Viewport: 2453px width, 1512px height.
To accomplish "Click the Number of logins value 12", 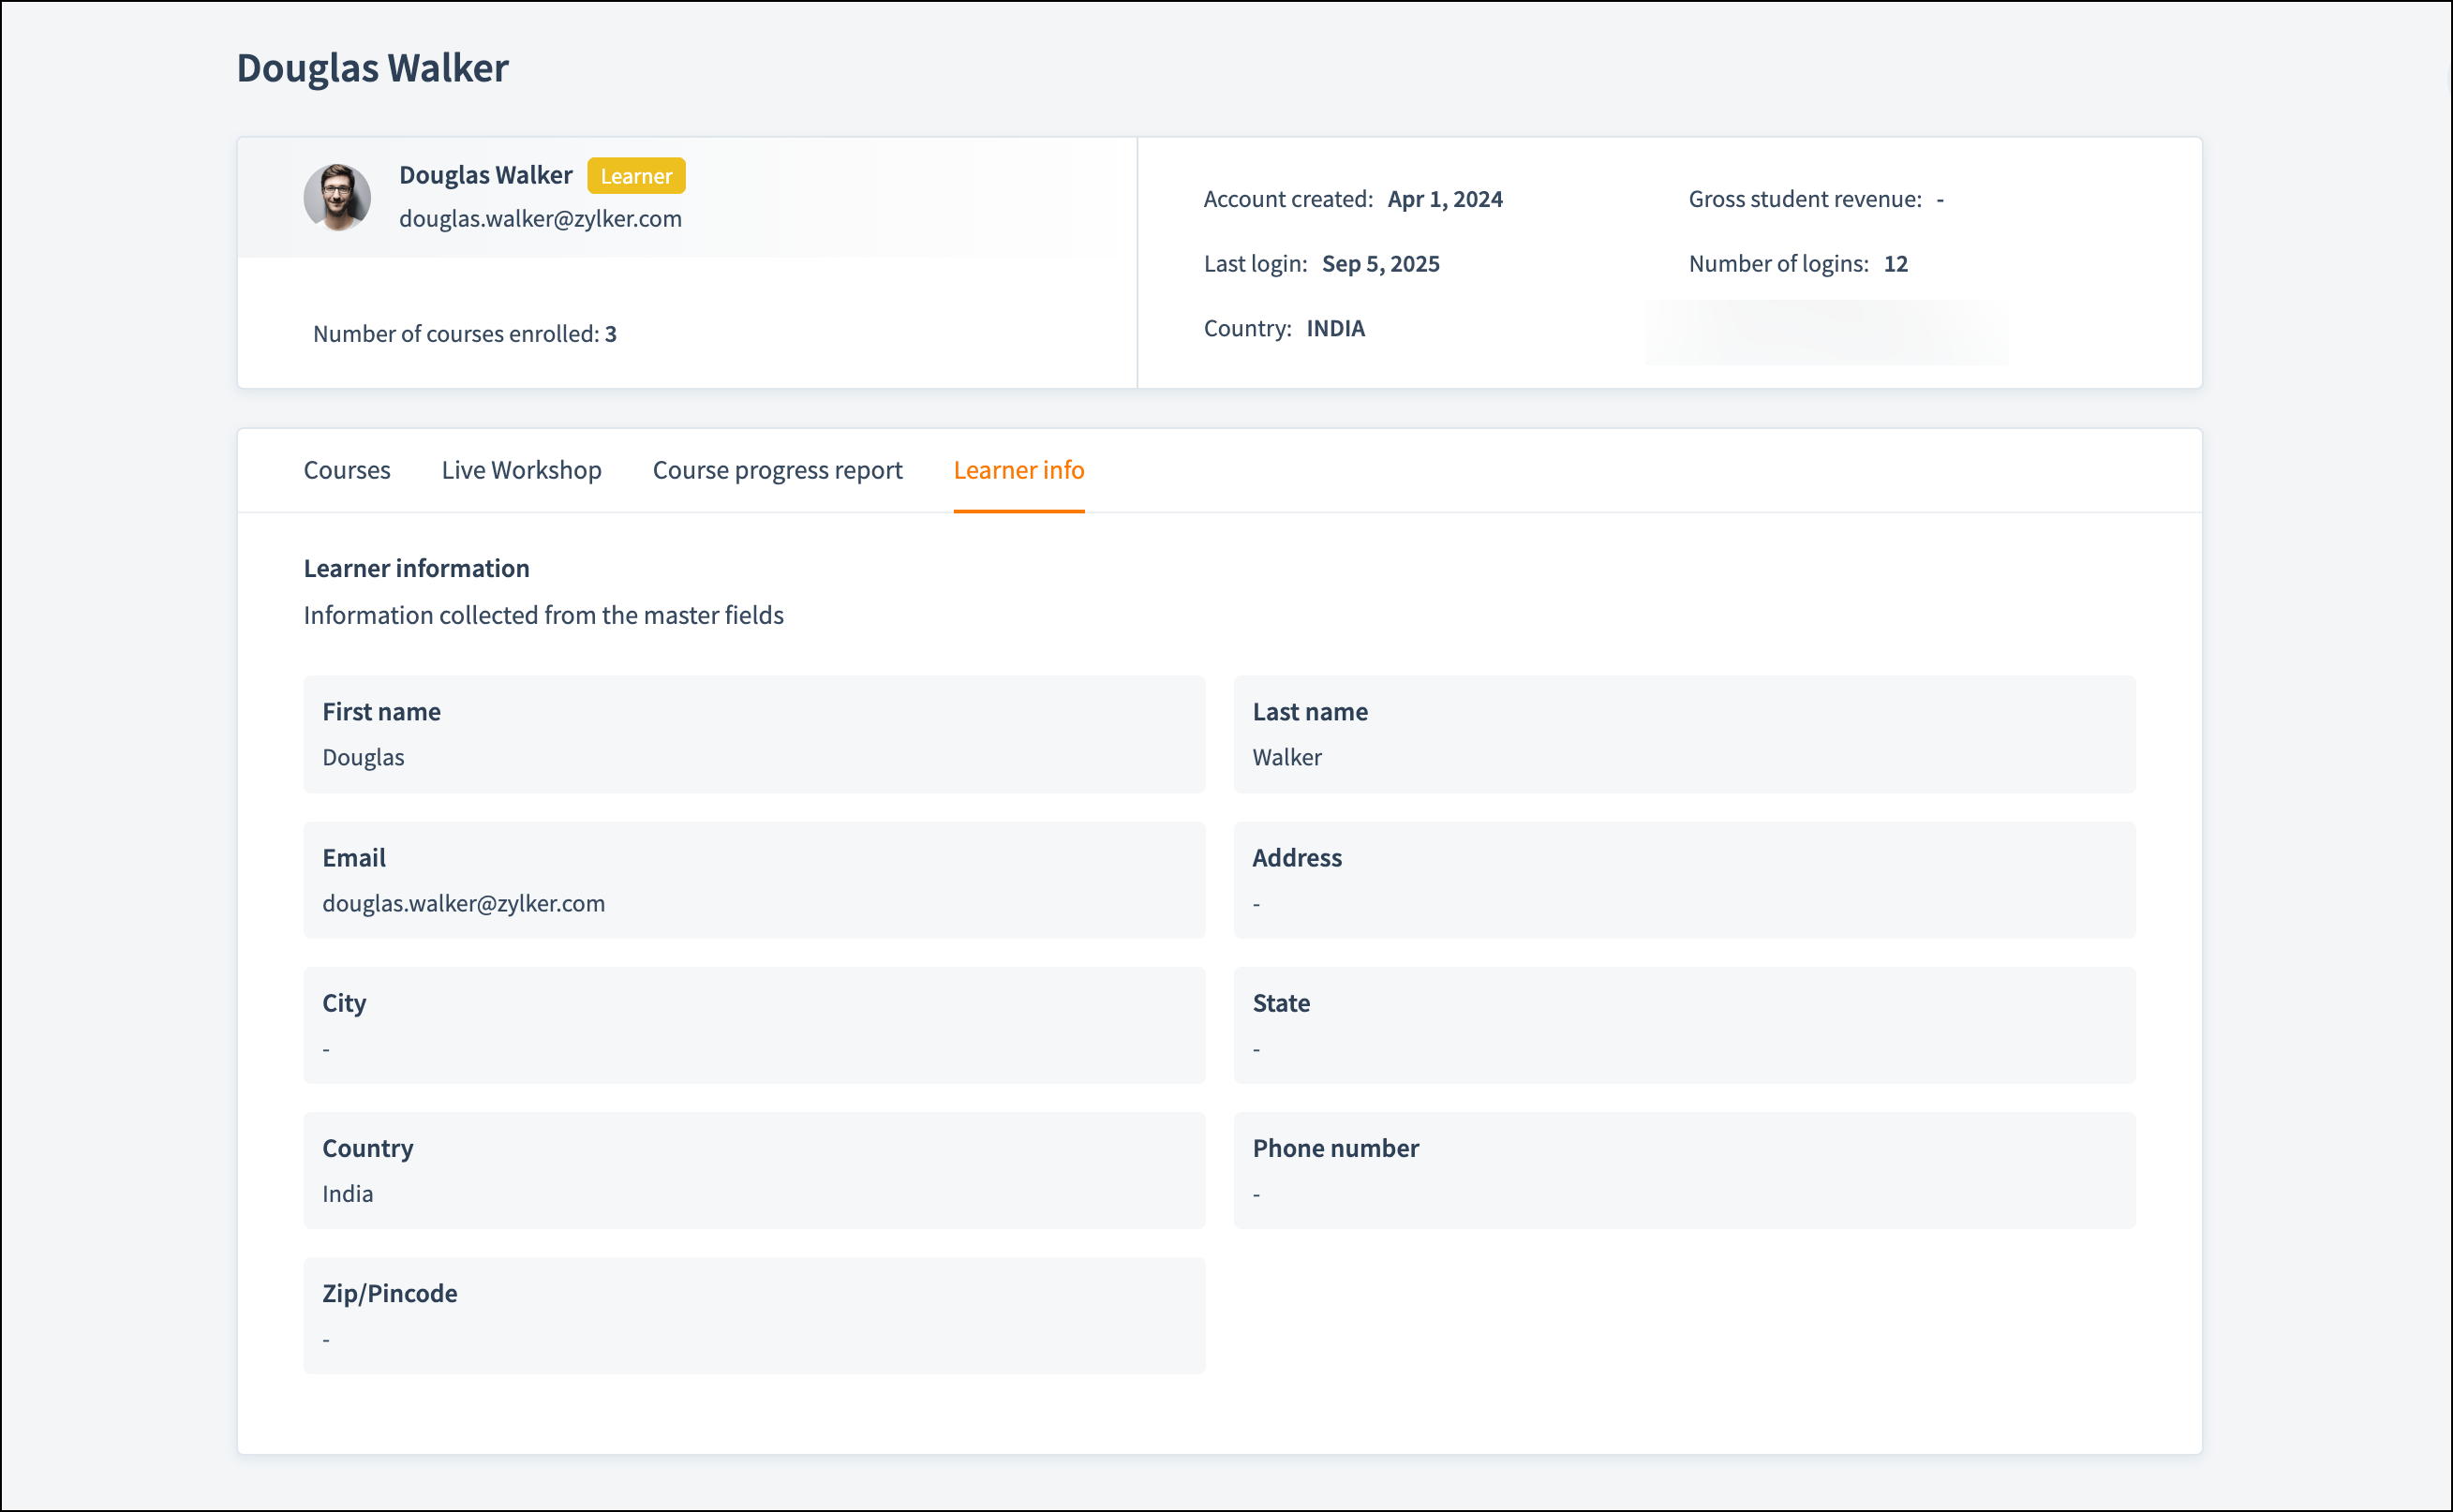I will pos(1895,264).
